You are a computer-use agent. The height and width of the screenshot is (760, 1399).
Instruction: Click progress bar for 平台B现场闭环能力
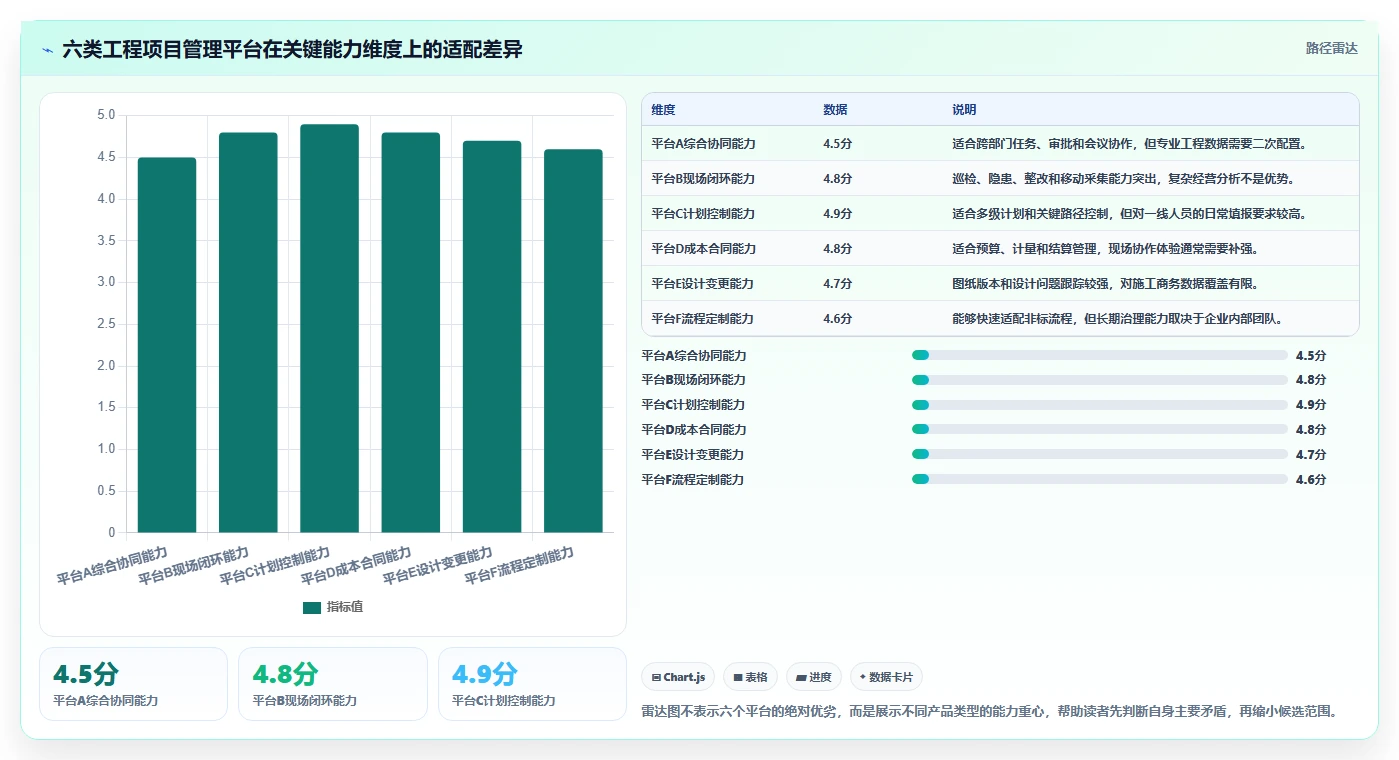[1100, 380]
